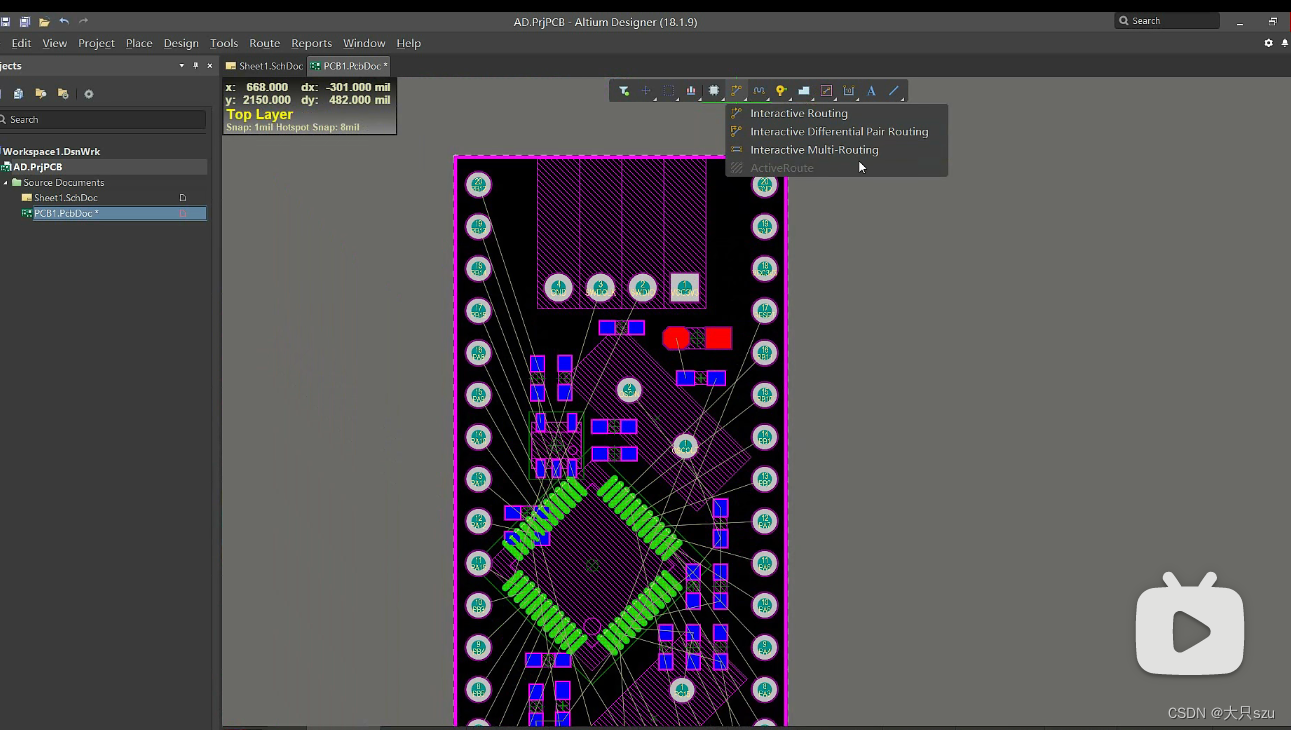Select the place via icon

(x=781, y=91)
